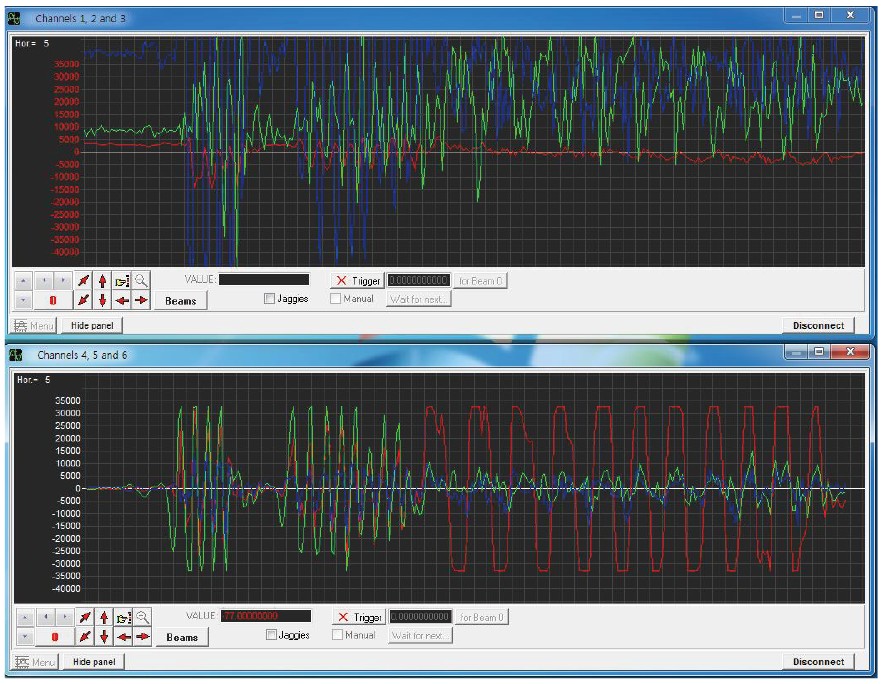Viewport: 883px width, 684px height.
Task: Click yellow pointing-hand icon in Channels 4, 5 and 6 panel
Action: point(123,617)
